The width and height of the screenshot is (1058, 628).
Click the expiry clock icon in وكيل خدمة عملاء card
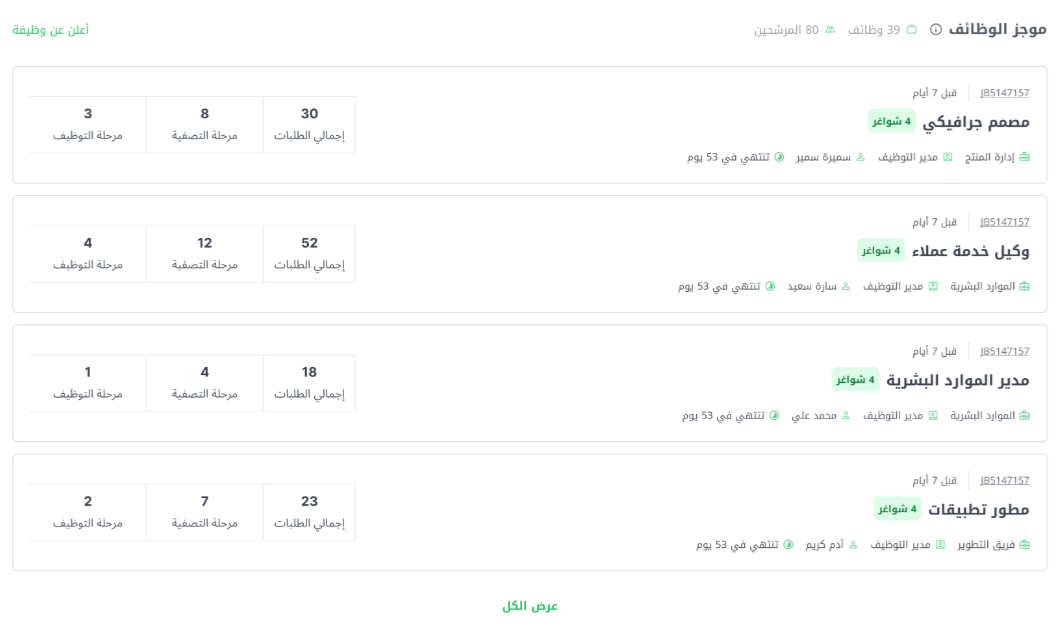click(770, 286)
